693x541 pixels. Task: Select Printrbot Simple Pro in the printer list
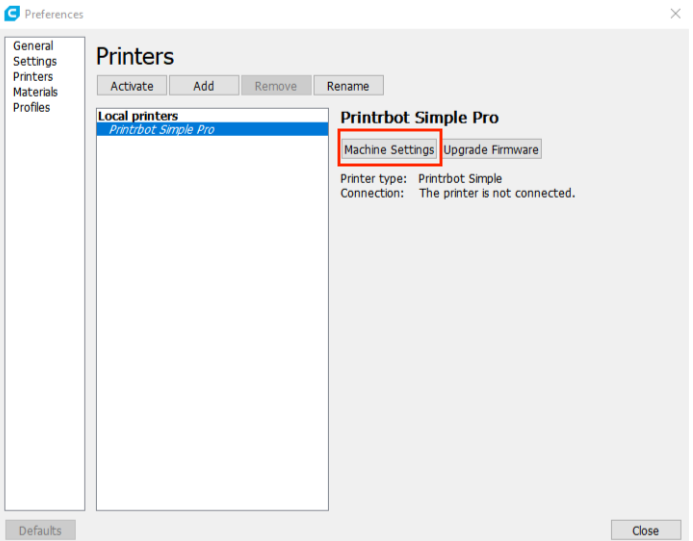click(x=212, y=129)
